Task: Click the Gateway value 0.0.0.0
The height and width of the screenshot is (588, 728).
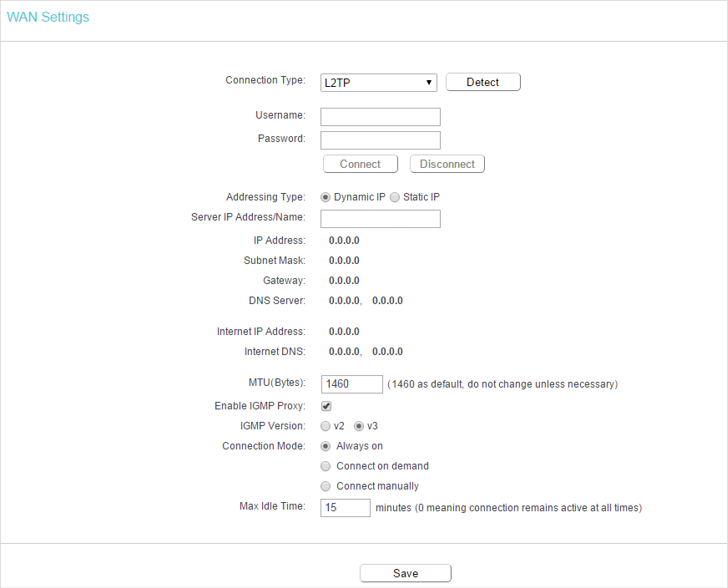Action: point(344,281)
